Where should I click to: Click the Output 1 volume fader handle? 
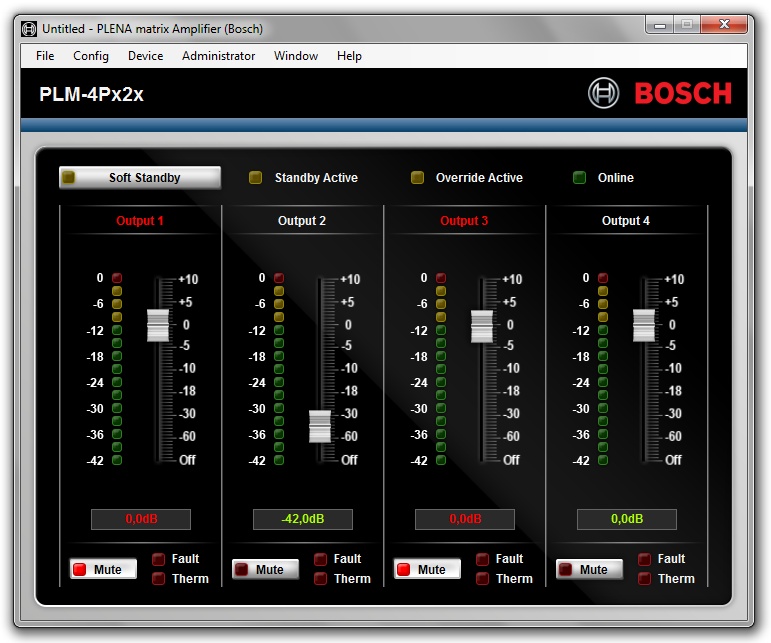pos(158,325)
